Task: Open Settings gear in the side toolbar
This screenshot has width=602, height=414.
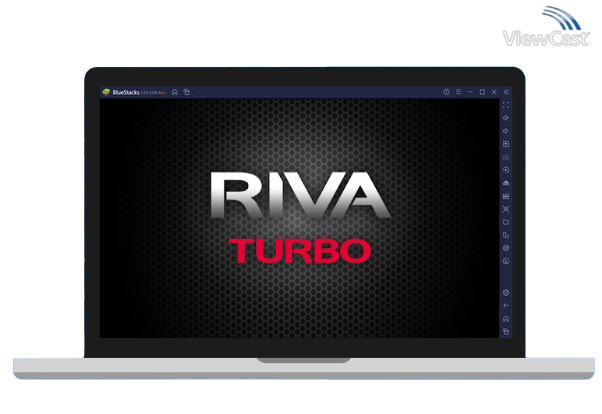Action: pos(506,293)
